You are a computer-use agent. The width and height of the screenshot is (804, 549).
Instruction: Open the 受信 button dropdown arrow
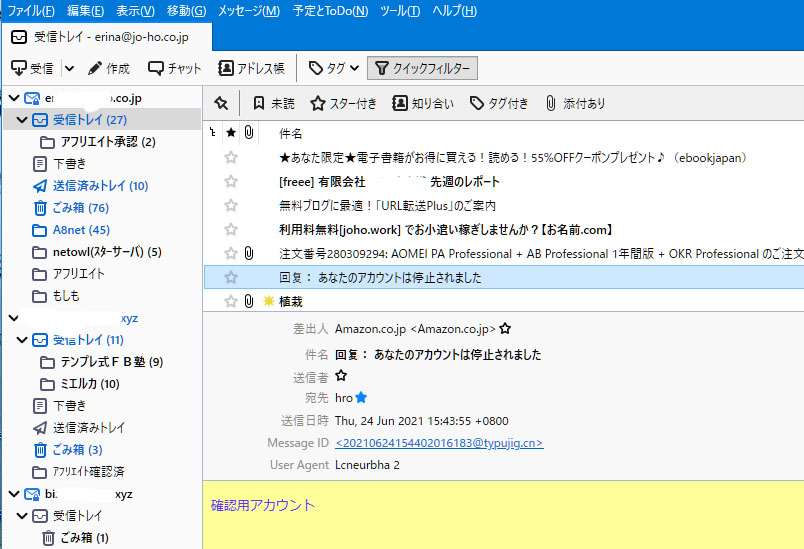tap(69, 68)
